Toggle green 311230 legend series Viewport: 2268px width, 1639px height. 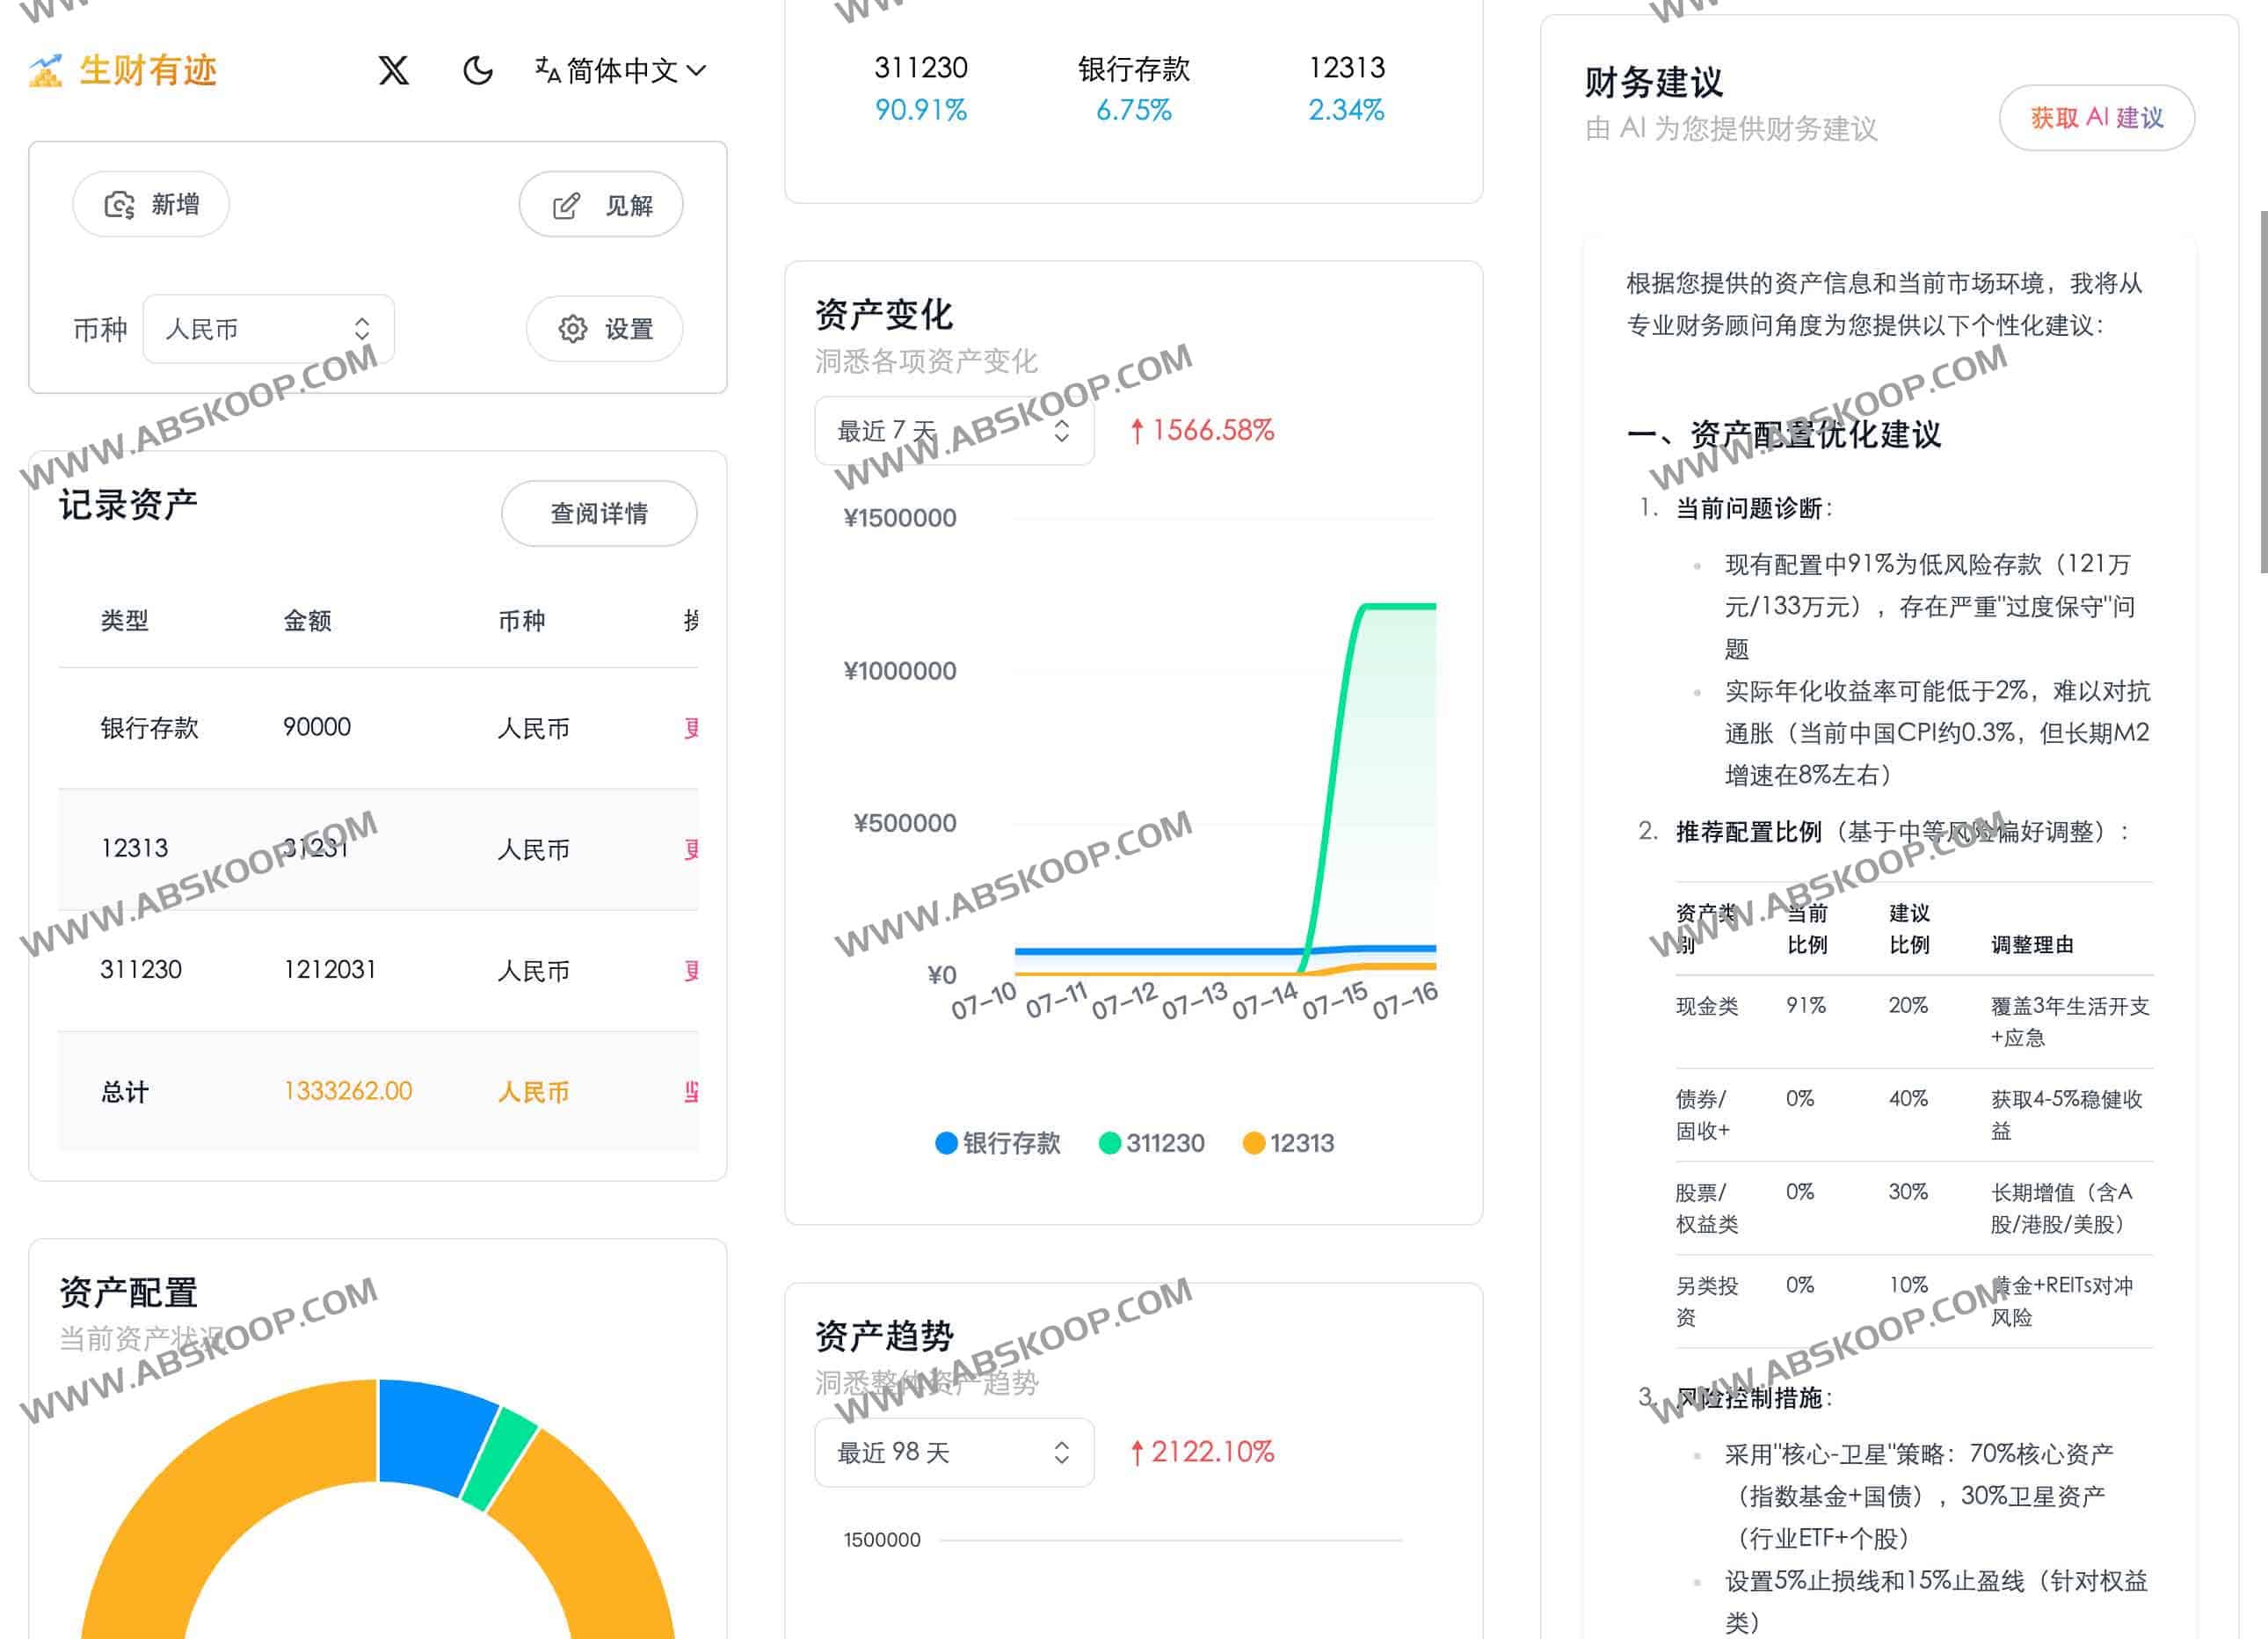point(1151,1143)
